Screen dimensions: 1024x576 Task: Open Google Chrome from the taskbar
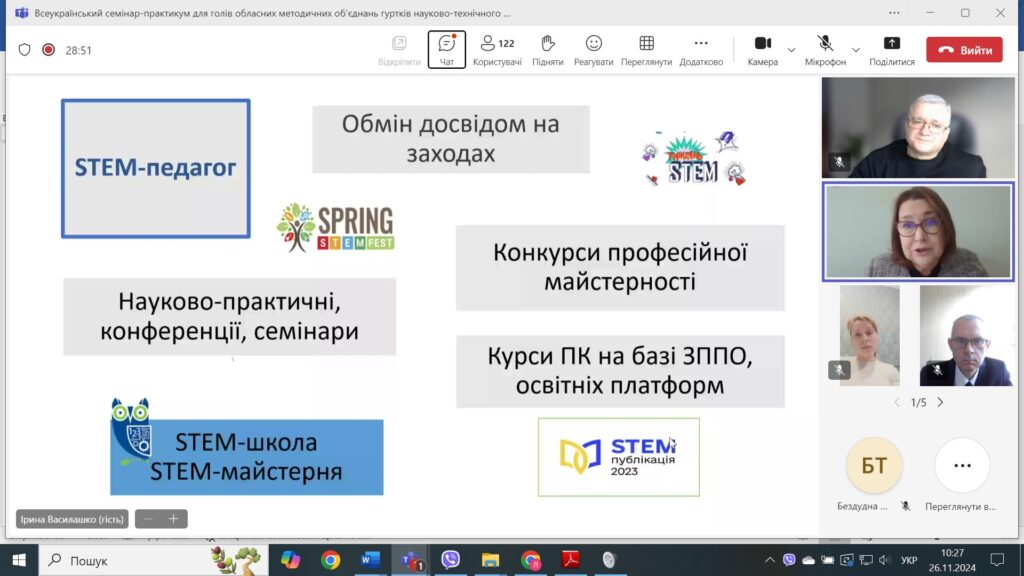330,560
